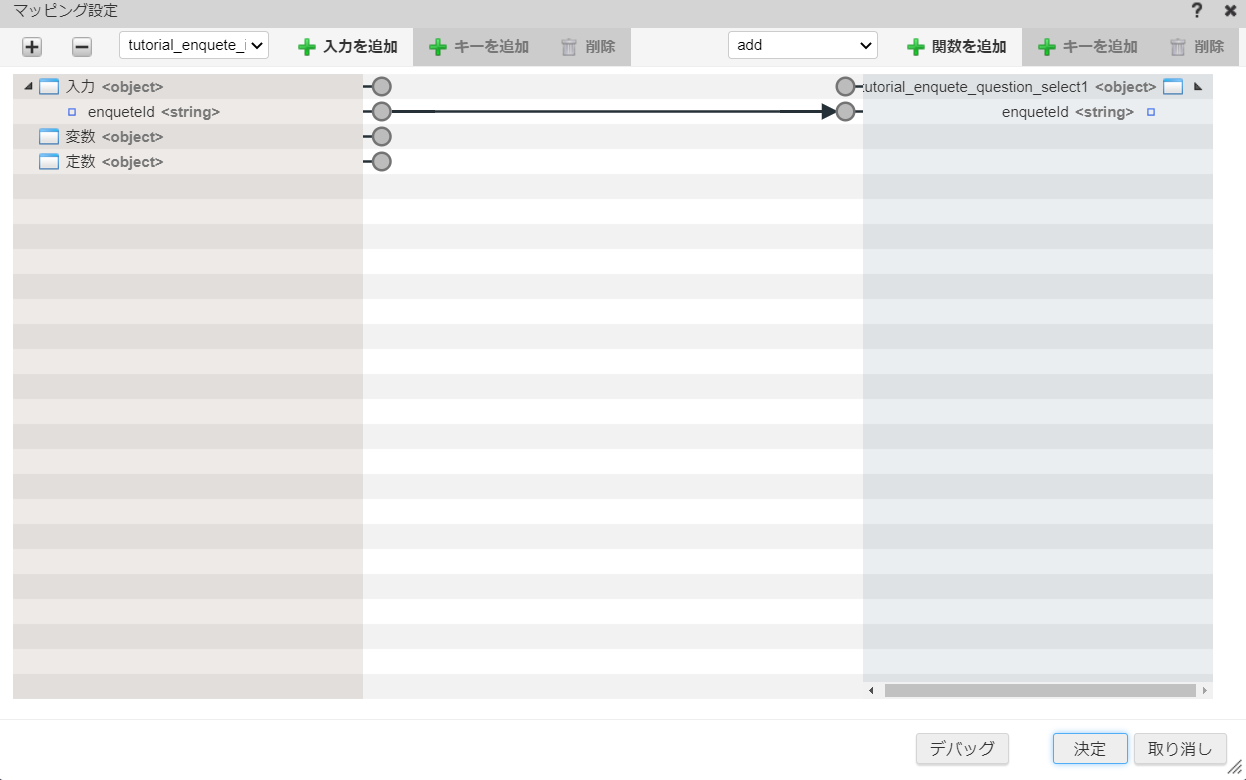Click the right キーを追加 button
1246x780 pixels.
tap(1087, 47)
